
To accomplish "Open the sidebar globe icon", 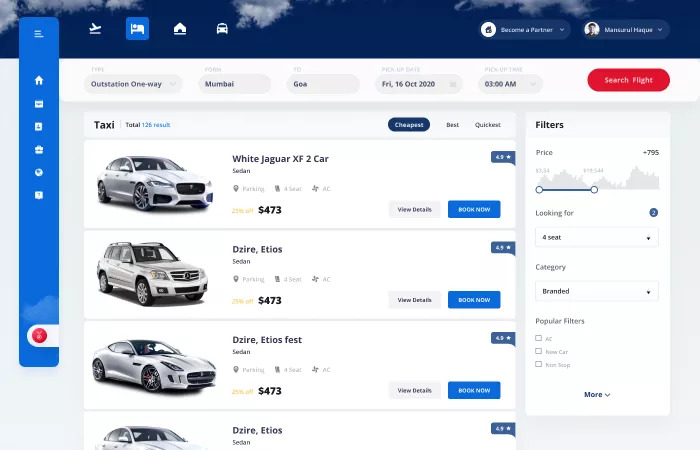I will (x=39, y=173).
